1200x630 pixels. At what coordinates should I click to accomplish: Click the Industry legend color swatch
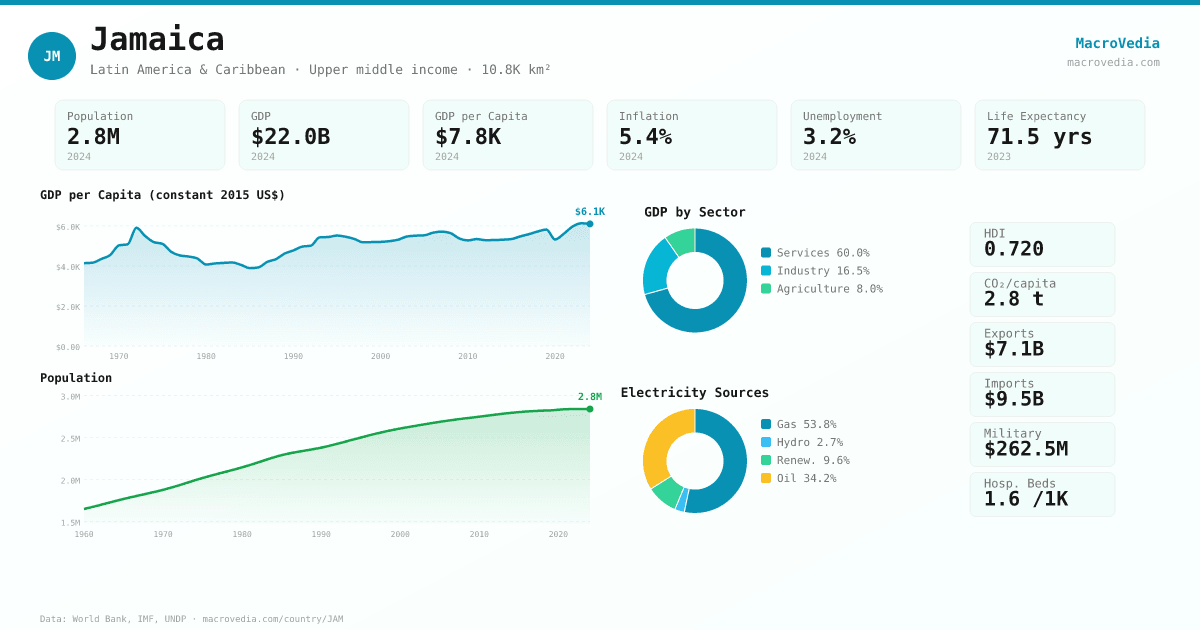pos(766,271)
